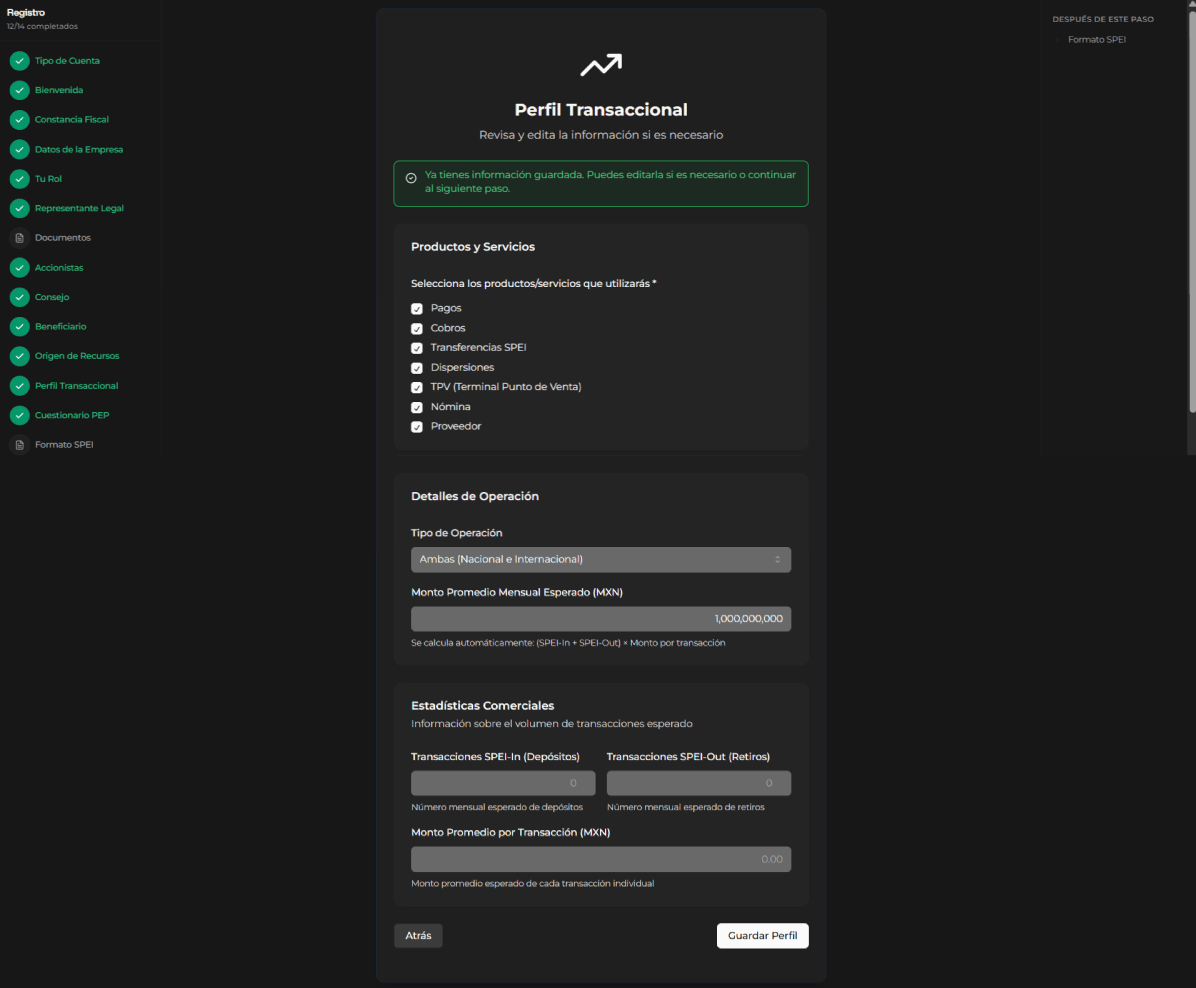This screenshot has width=1196, height=988.
Task: Click the checkmark icon next to Origen de Recursos
Action: coord(20,356)
